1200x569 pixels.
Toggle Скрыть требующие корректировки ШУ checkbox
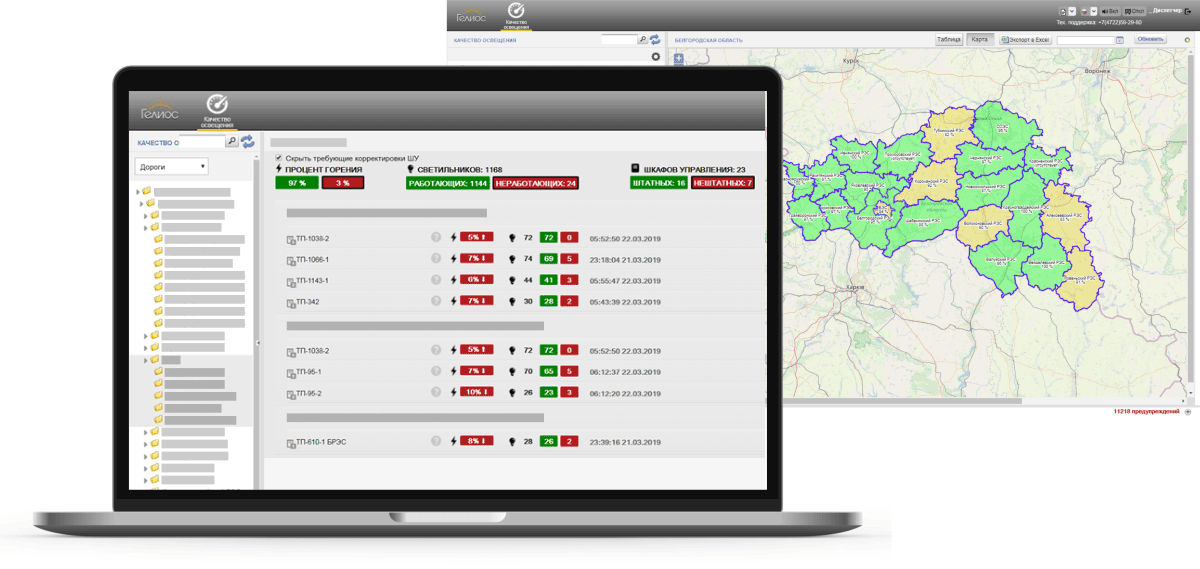[279, 158]
